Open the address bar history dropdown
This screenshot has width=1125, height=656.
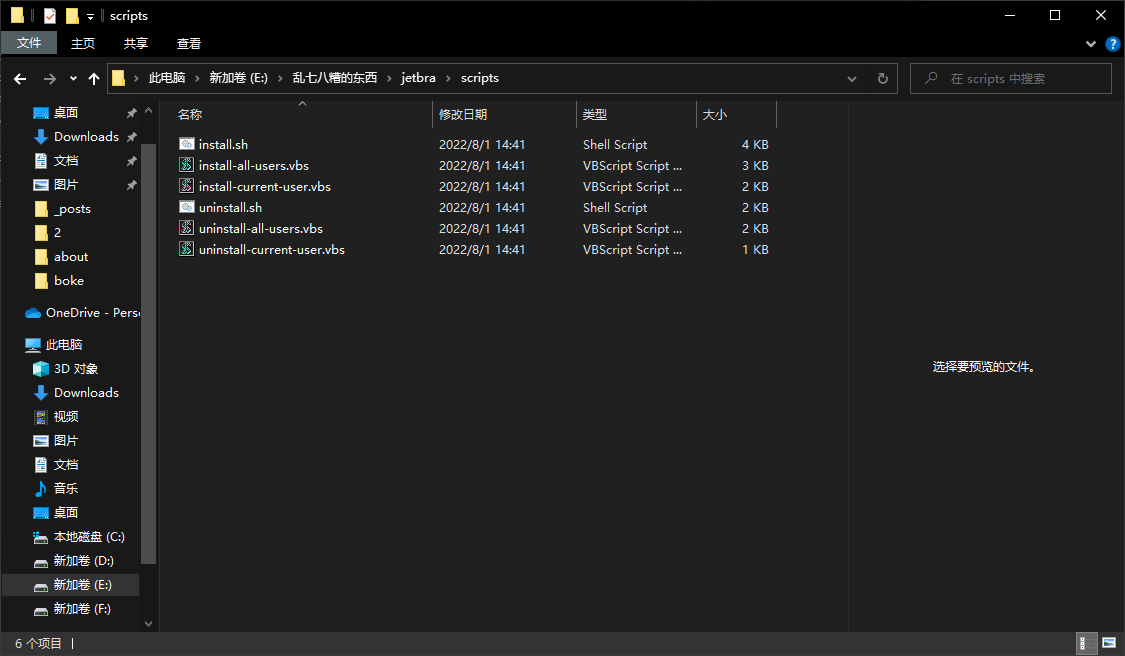pyautogui.click(x=852, y=78)
